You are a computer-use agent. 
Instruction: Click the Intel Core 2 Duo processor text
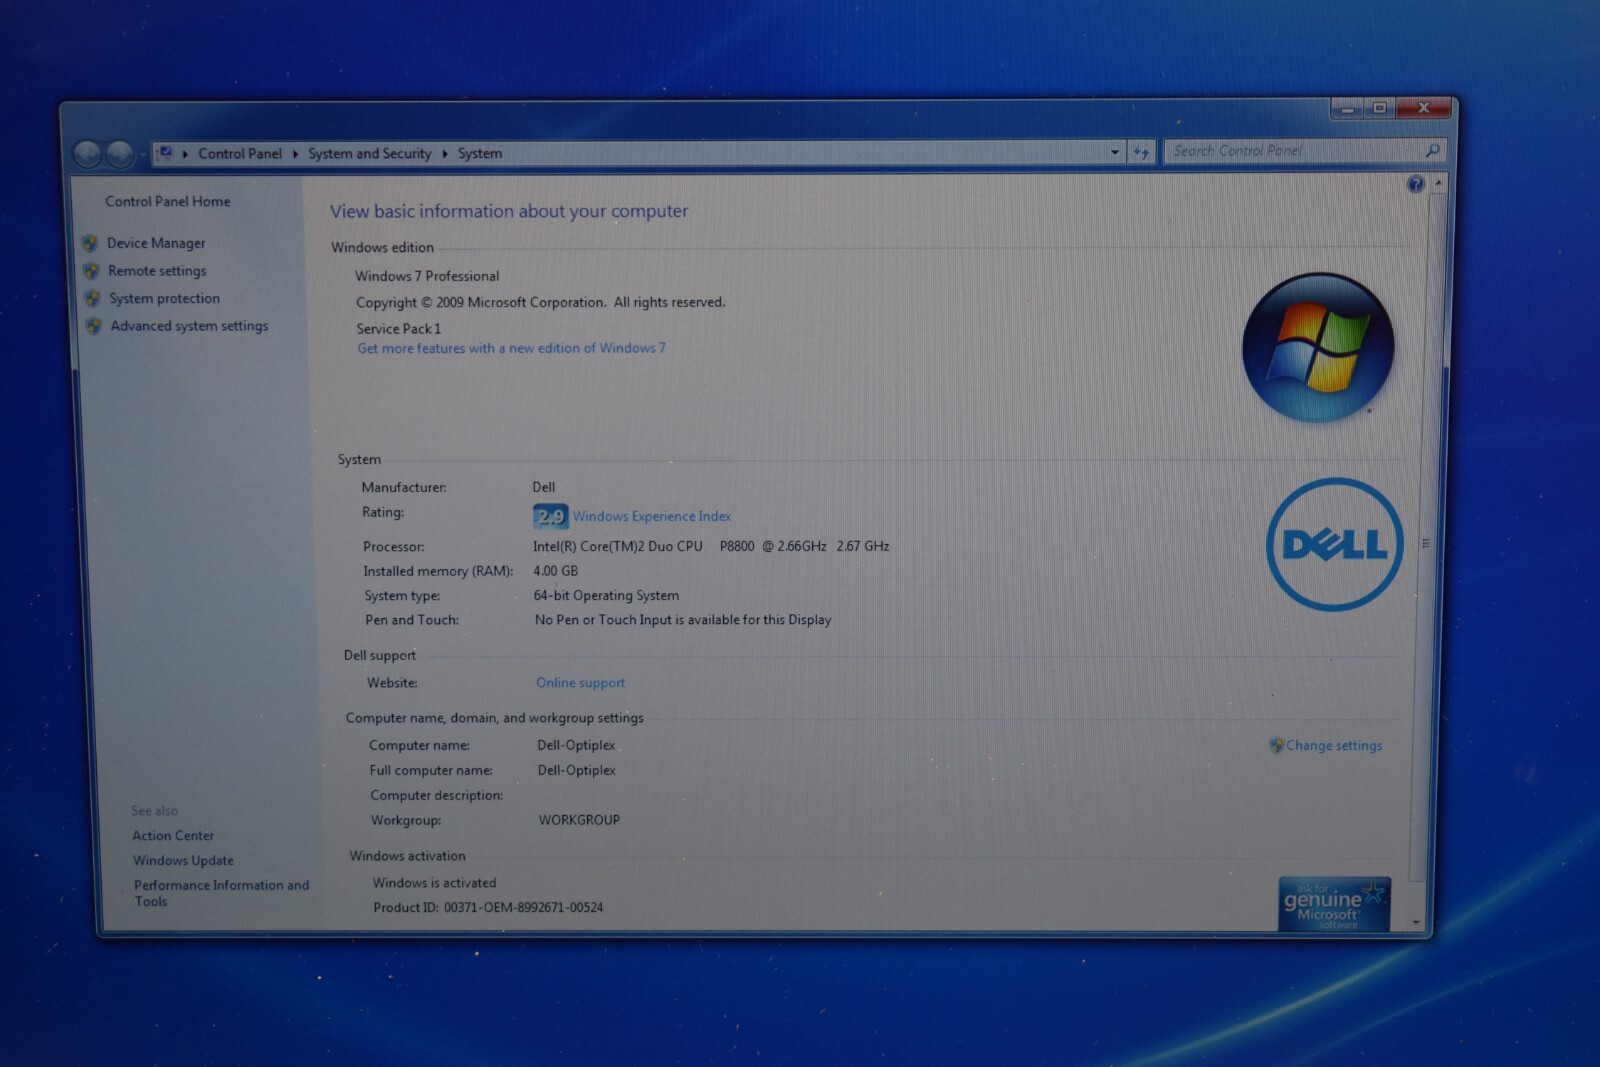pyautogui.click(x=711, y=546)
